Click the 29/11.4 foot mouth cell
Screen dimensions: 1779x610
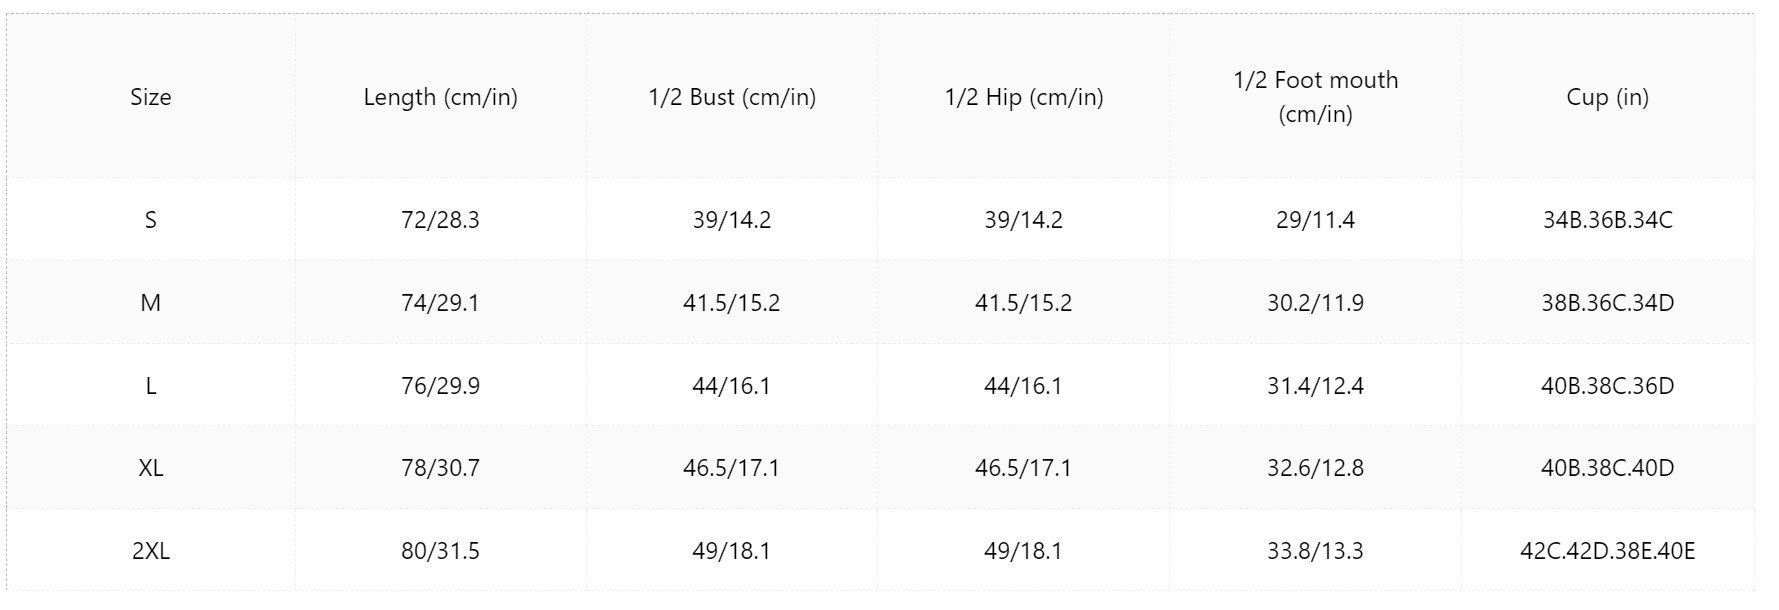pyautogui.click(x=1316, y=220)
